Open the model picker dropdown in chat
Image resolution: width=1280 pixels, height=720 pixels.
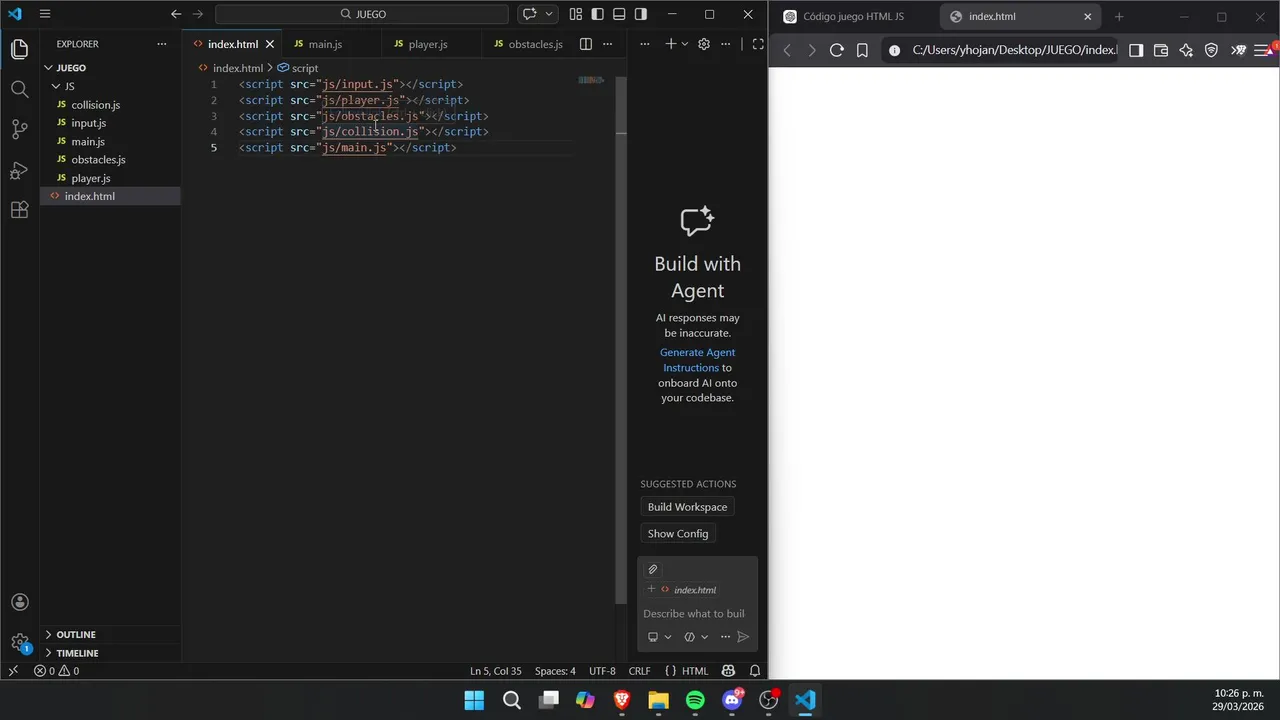(696, 637)
